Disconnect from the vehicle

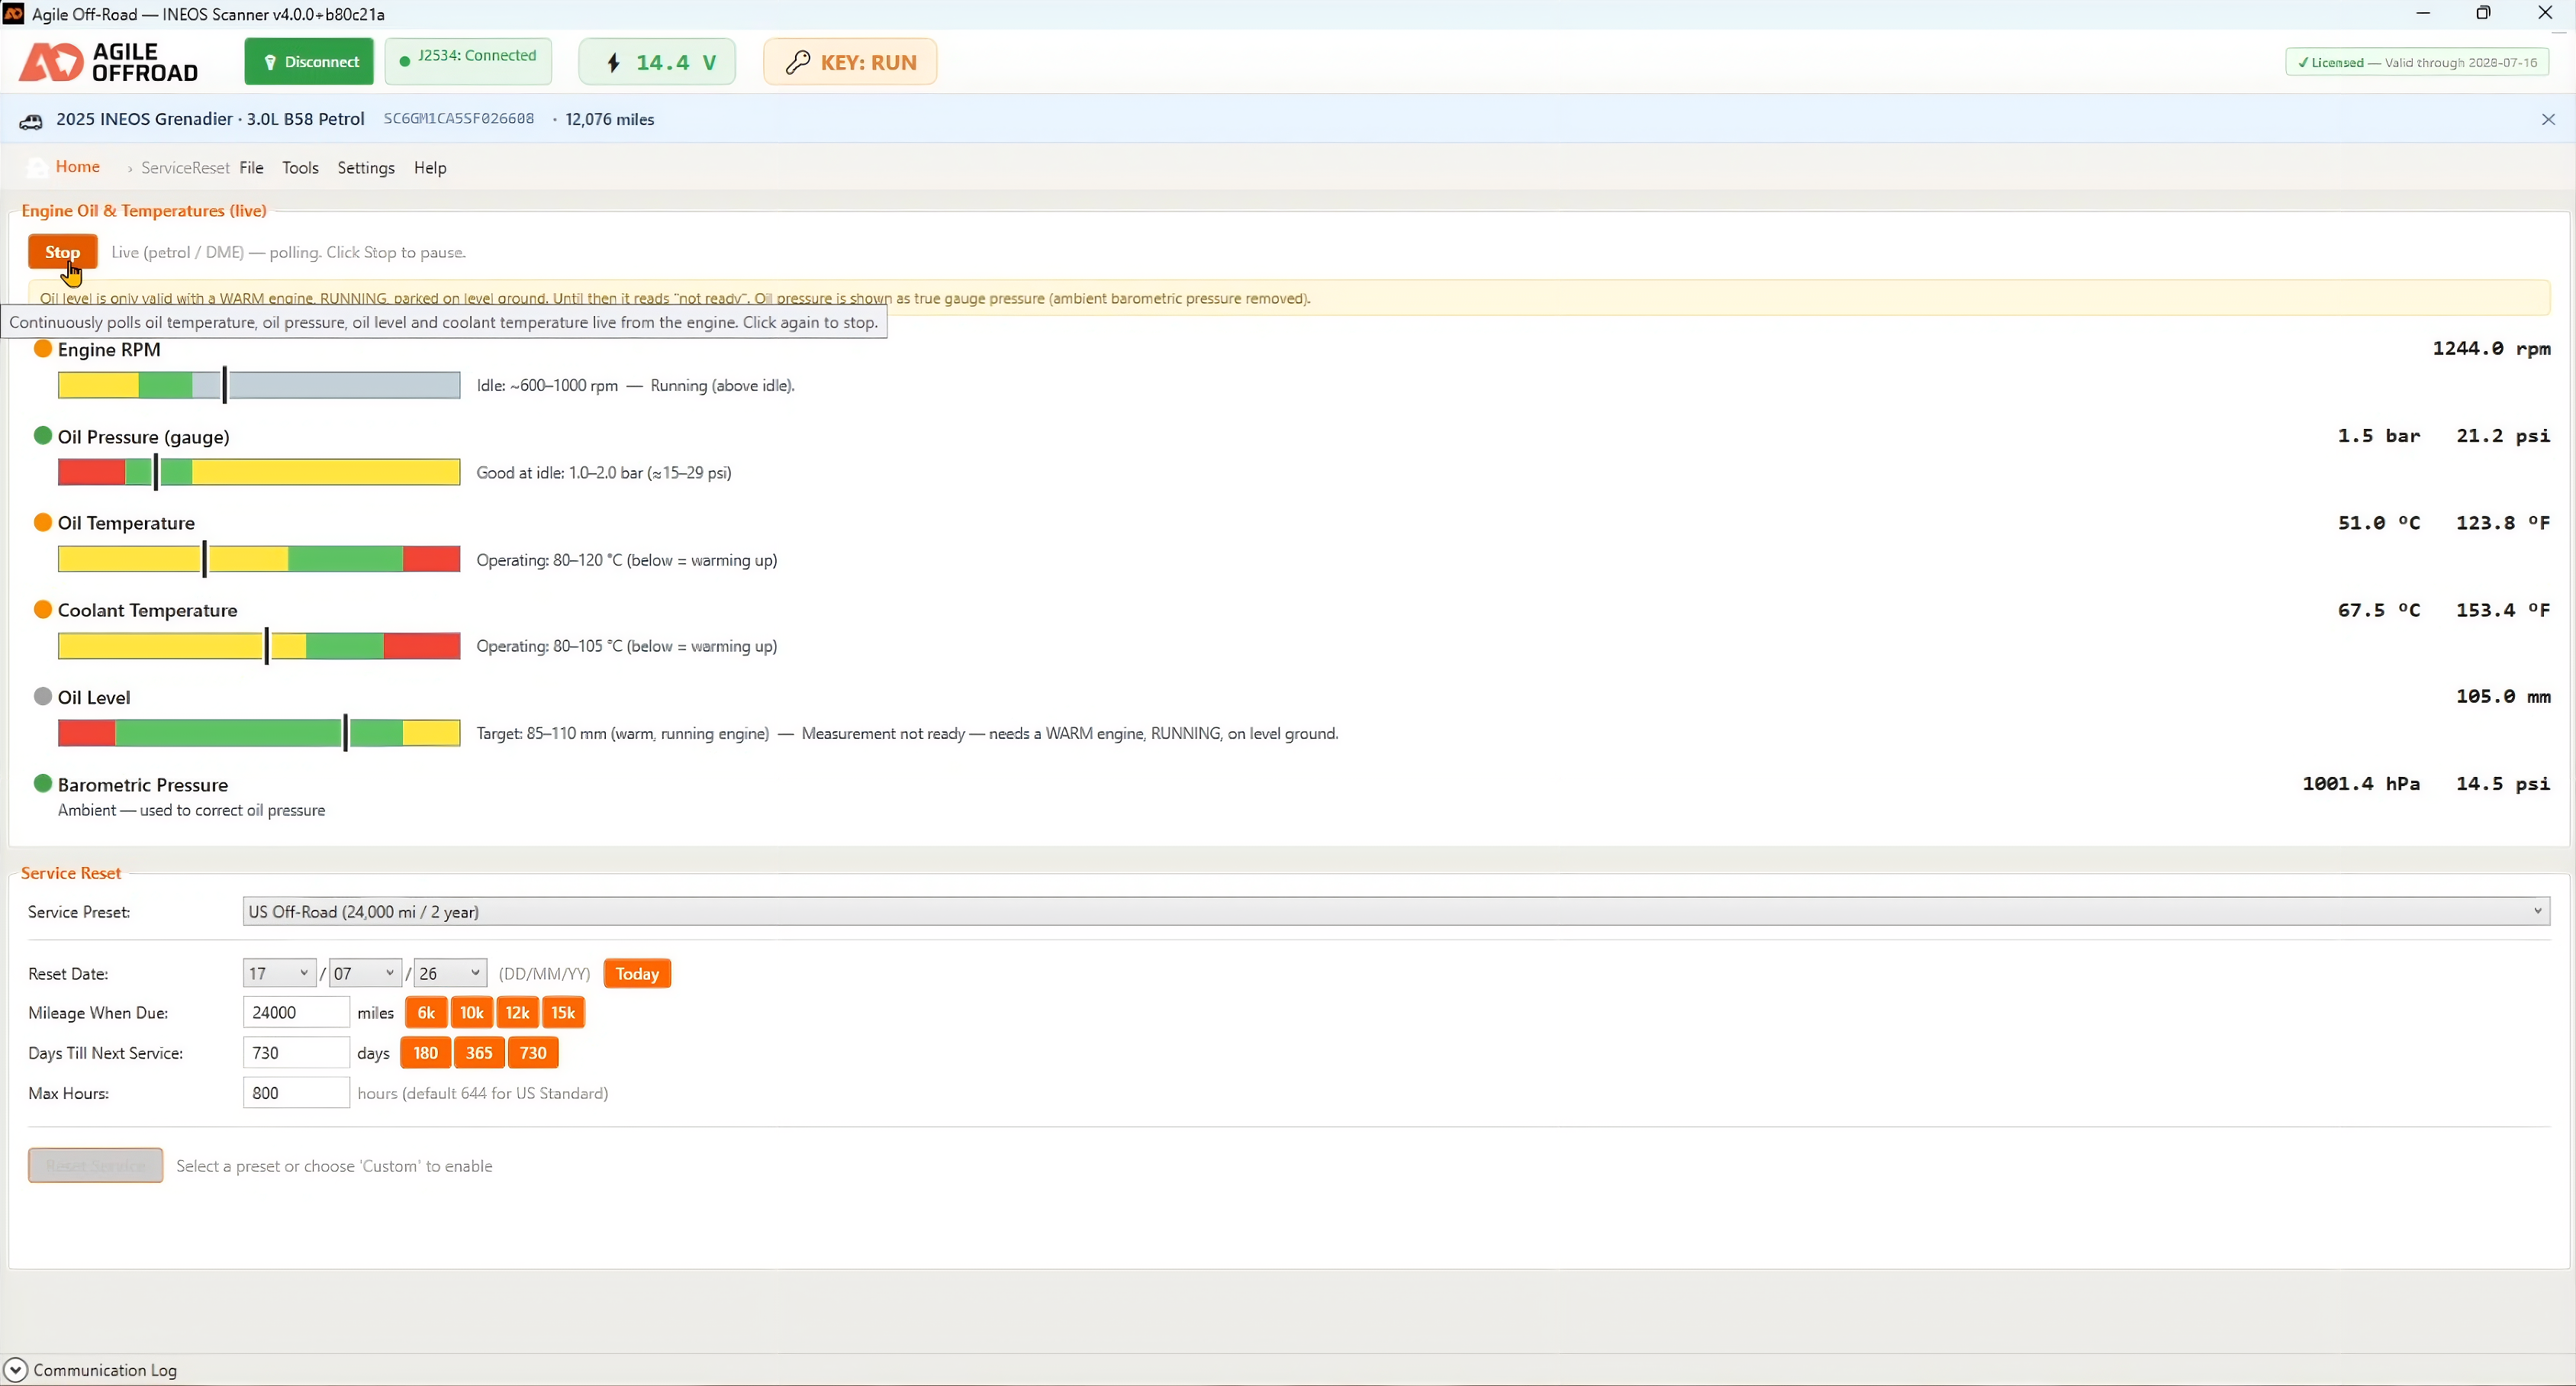coord(309,62)
